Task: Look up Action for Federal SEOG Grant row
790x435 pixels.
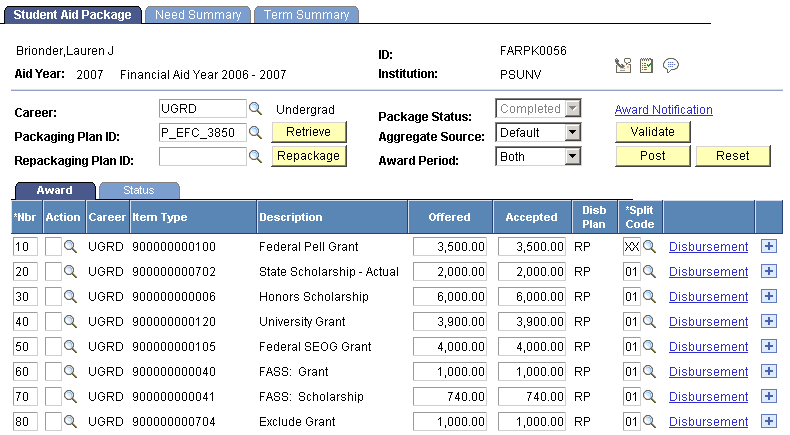Action: pos(71,347)
